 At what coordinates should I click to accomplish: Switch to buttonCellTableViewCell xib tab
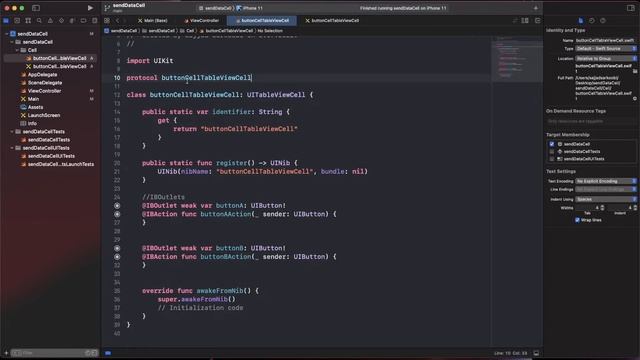pyautogui.click(x=332, y=20)
